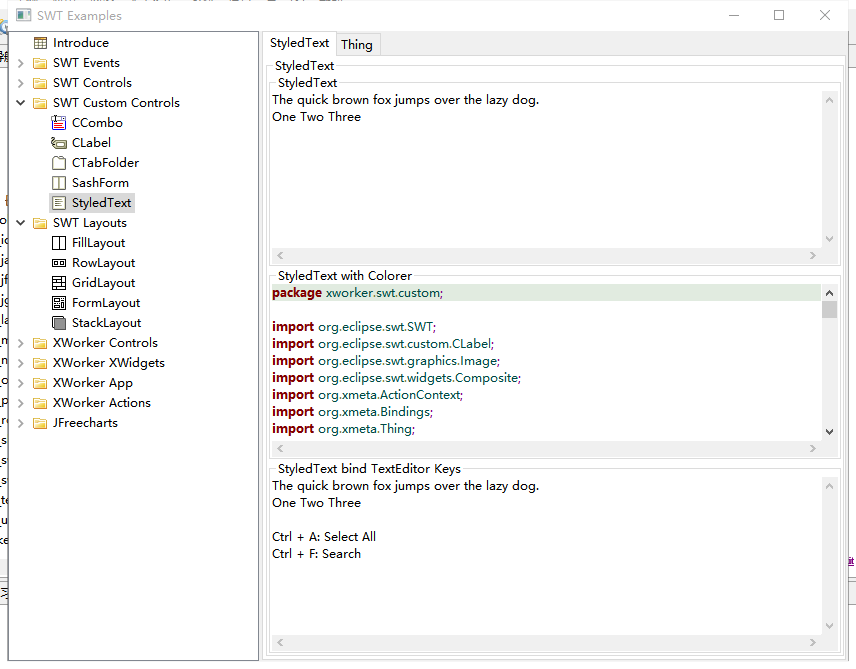Click the SashForm item icon
This screenshot has width=856, height=669.
click(58, 183)
